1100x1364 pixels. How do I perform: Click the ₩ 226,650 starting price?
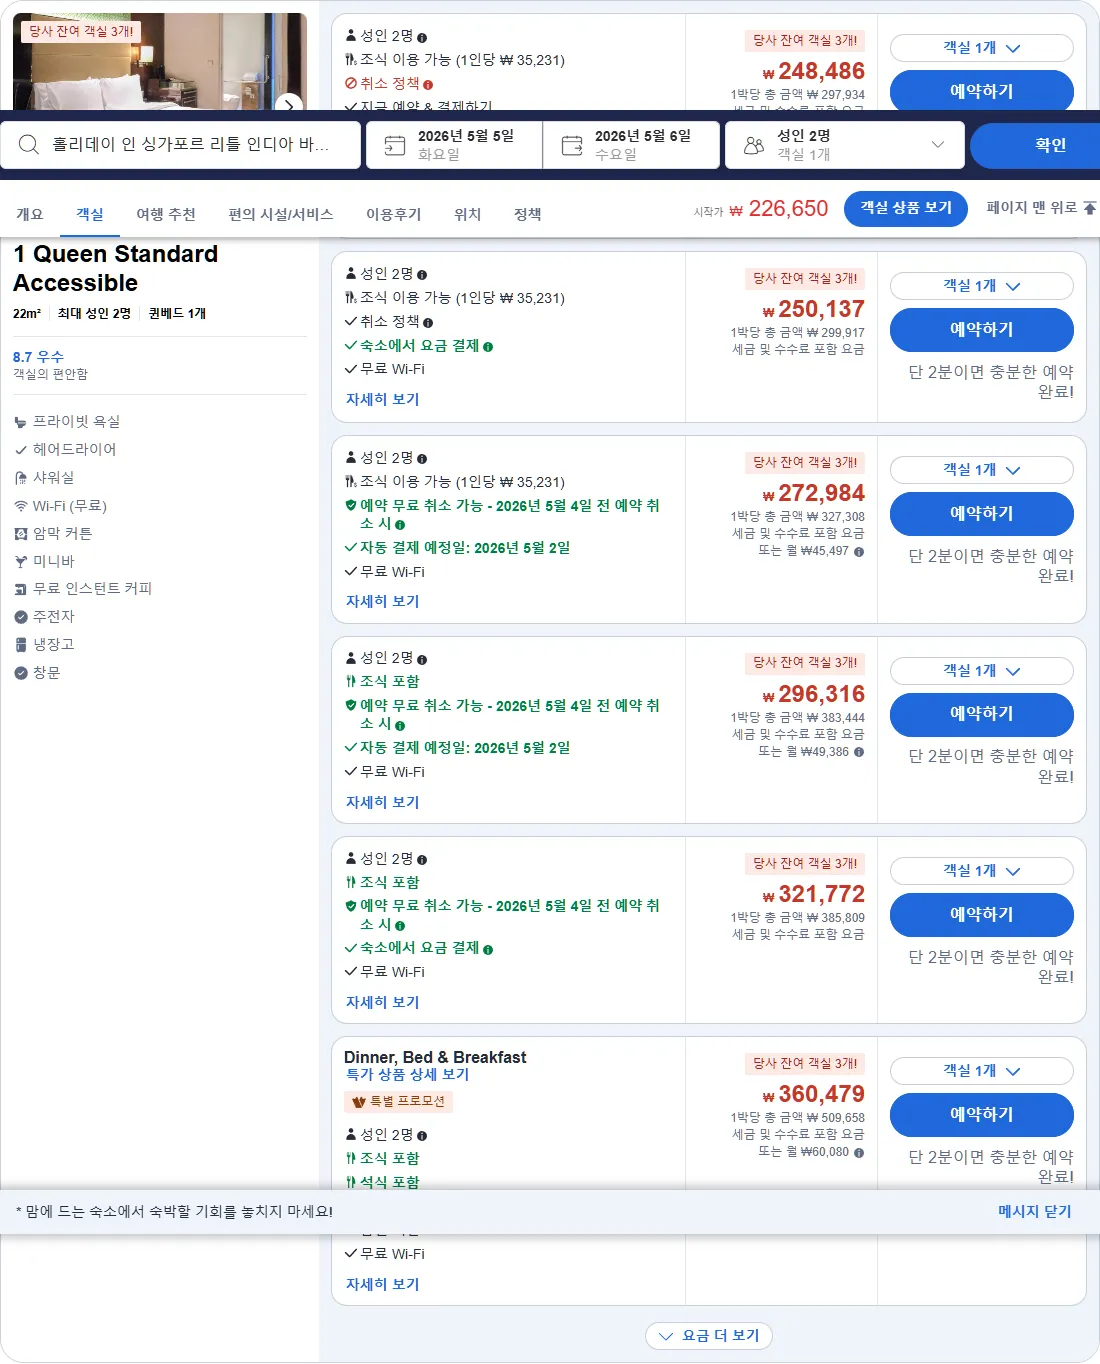(779, 209)
